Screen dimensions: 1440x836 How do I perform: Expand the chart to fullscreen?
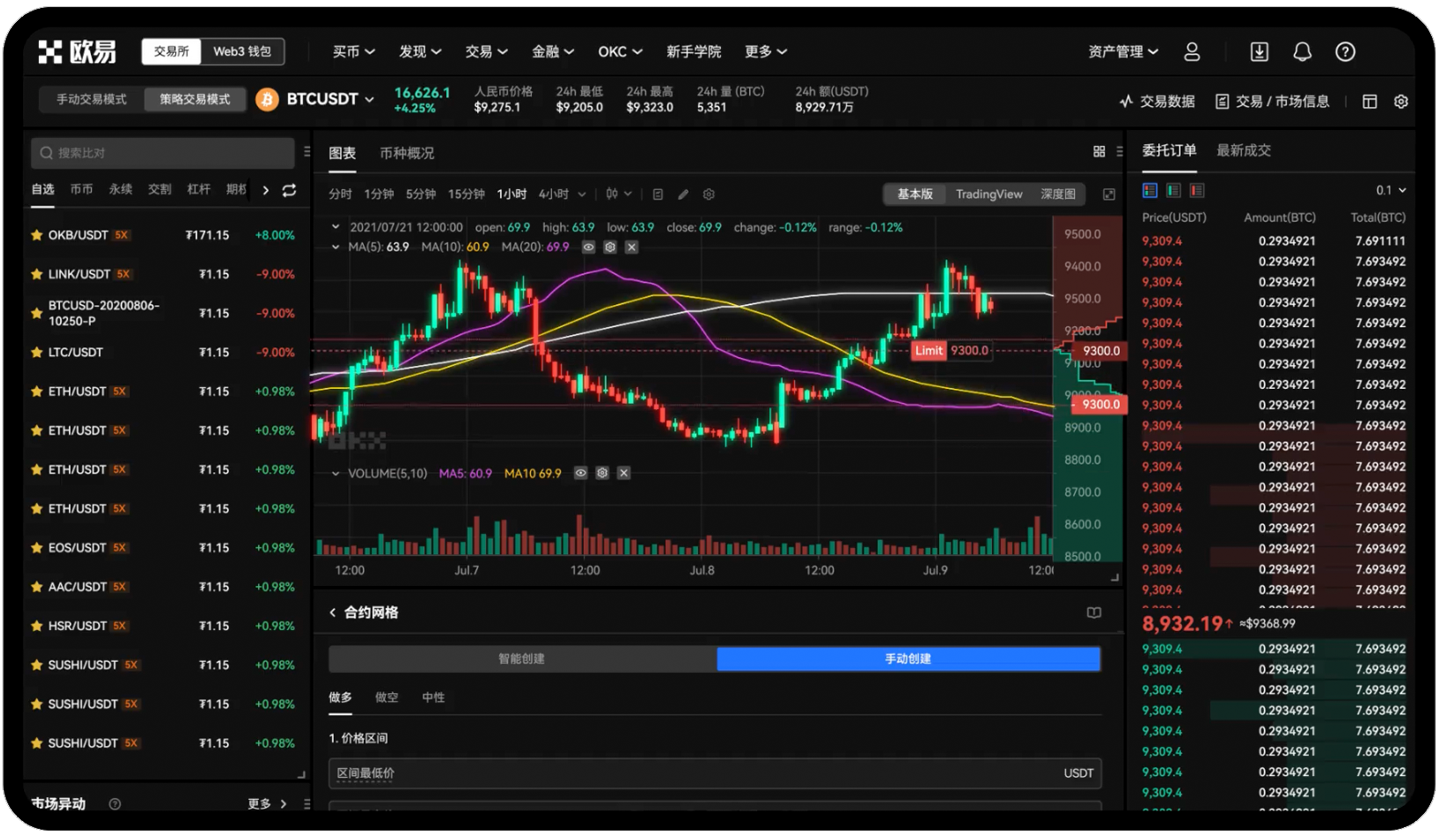1108,194
